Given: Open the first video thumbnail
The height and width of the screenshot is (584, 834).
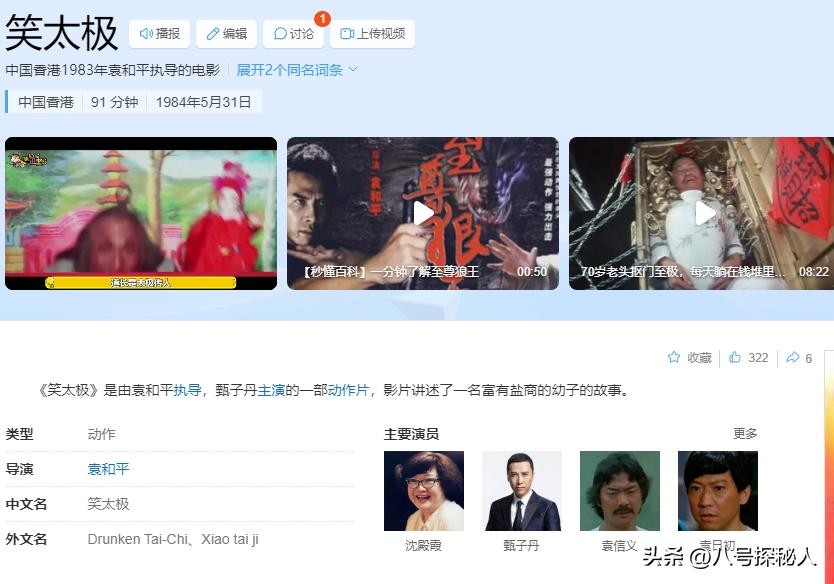Looking at the screenshot, I should pyautogui.click(x=141, y=213).
